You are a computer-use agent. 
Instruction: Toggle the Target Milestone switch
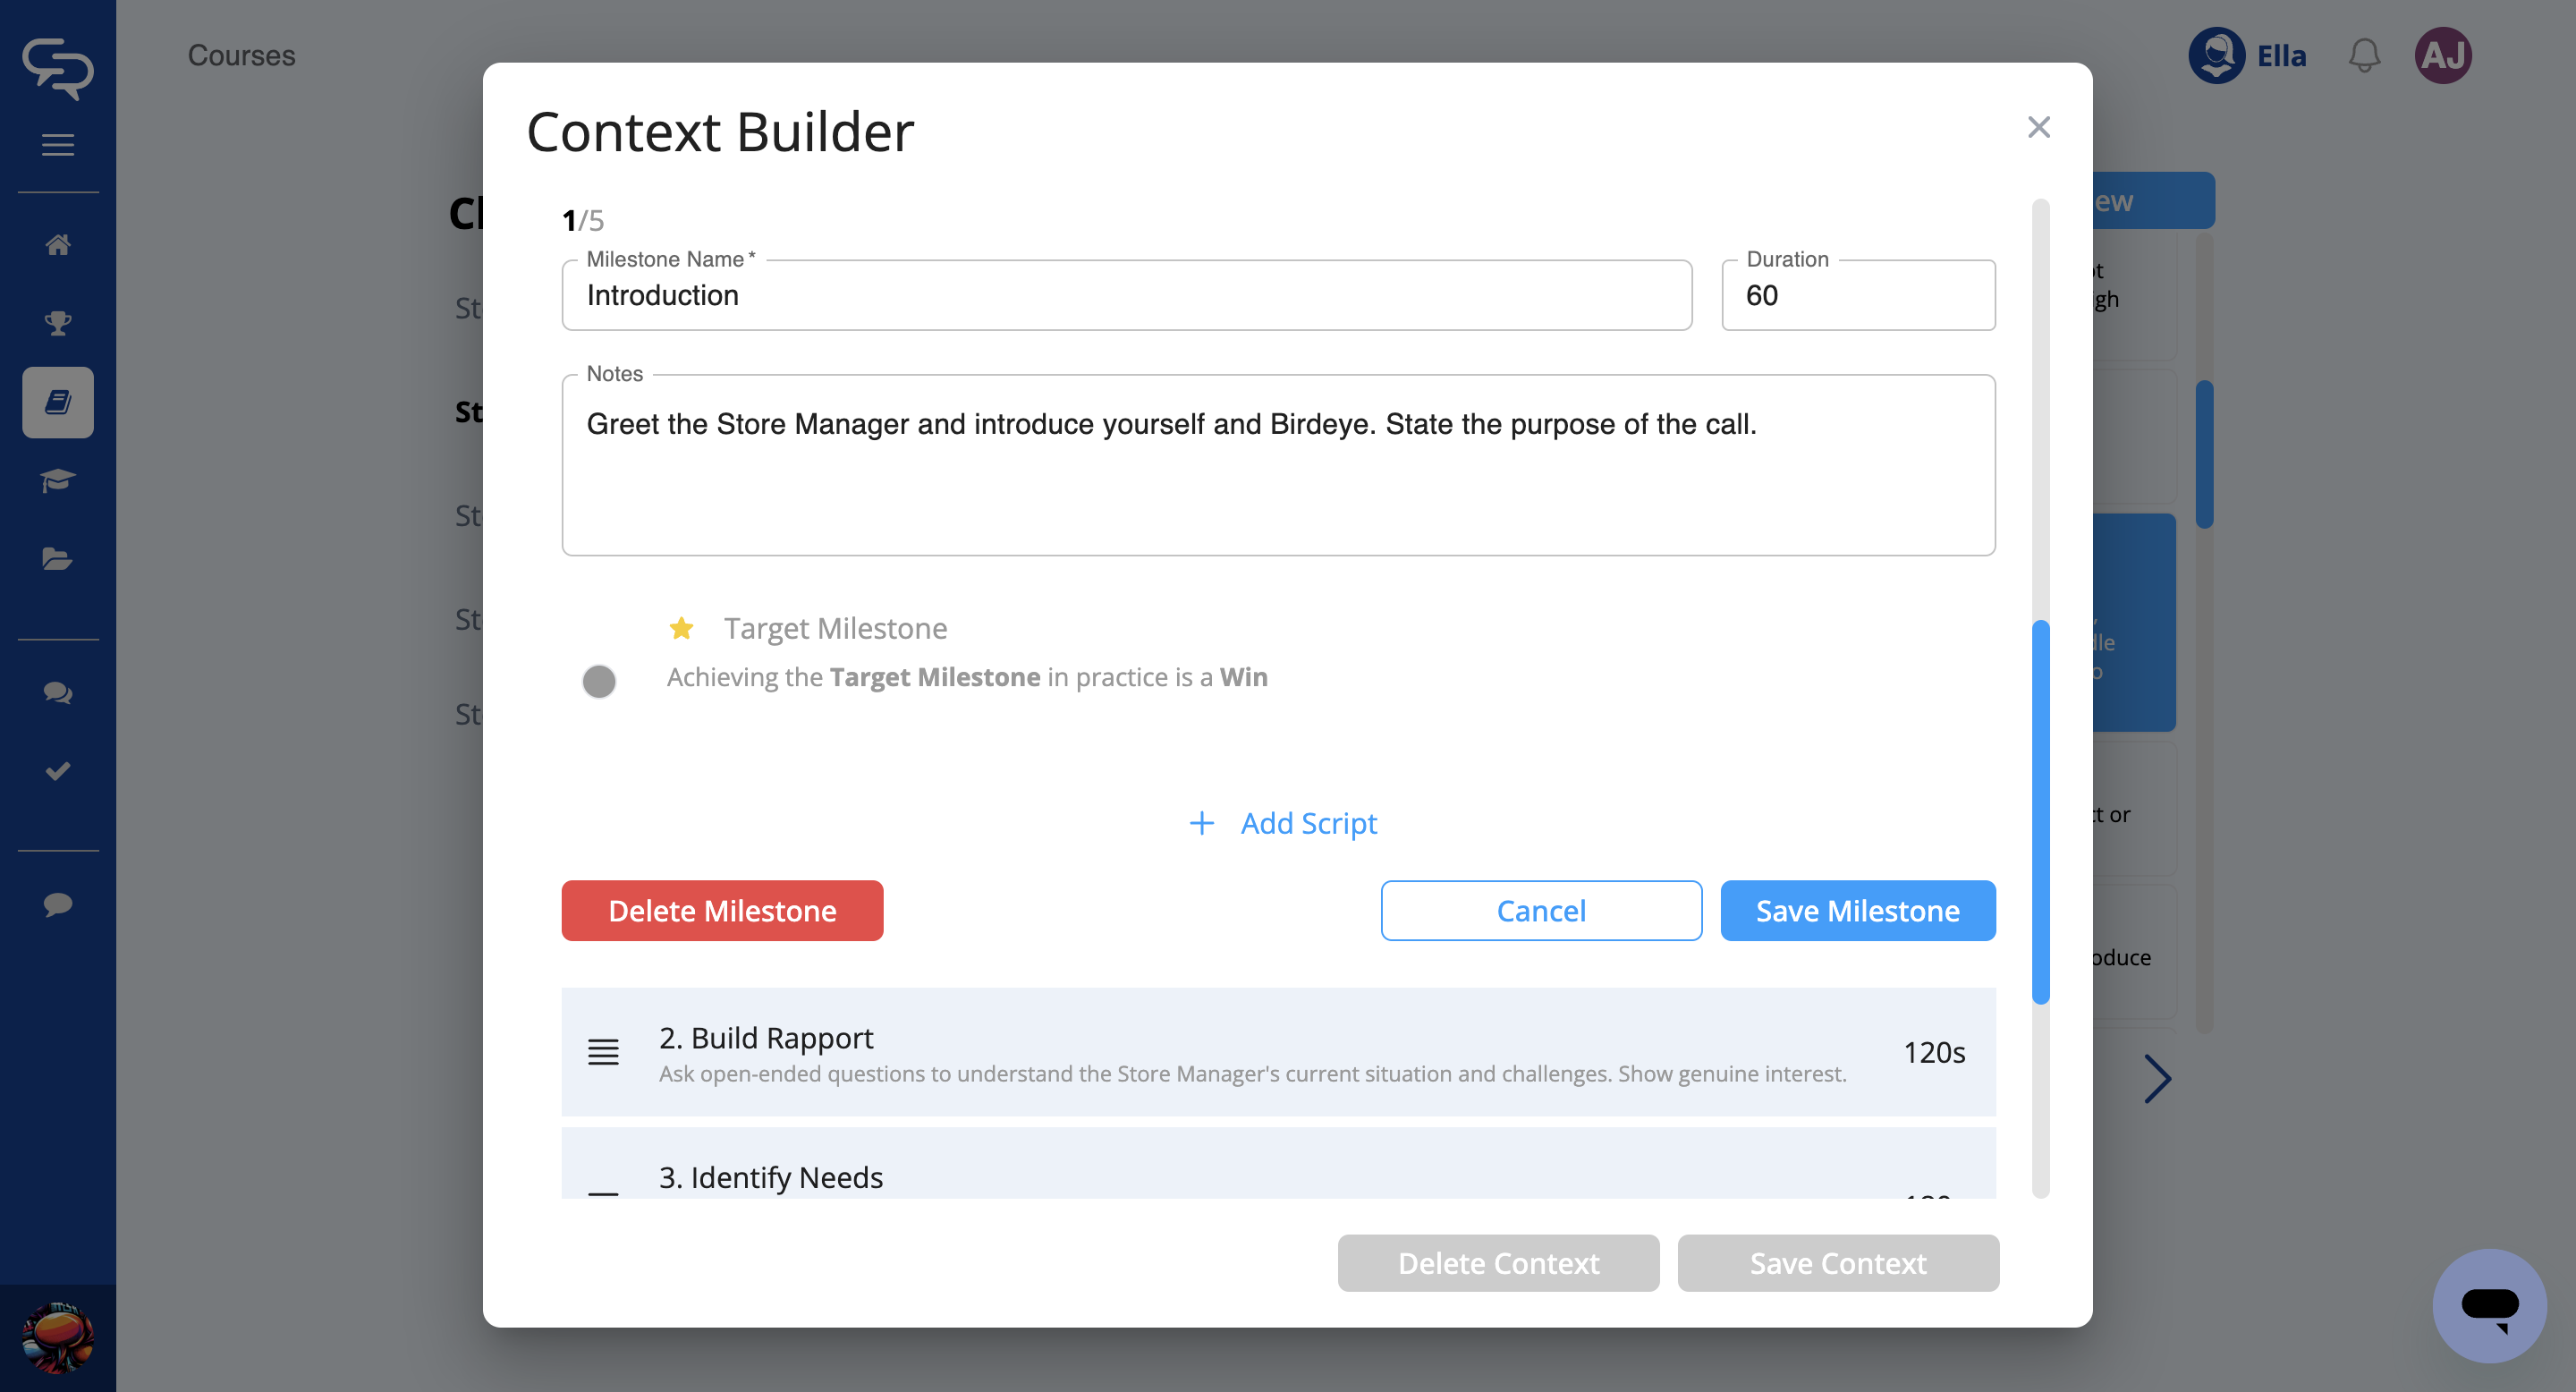click(x=600, y=681)
